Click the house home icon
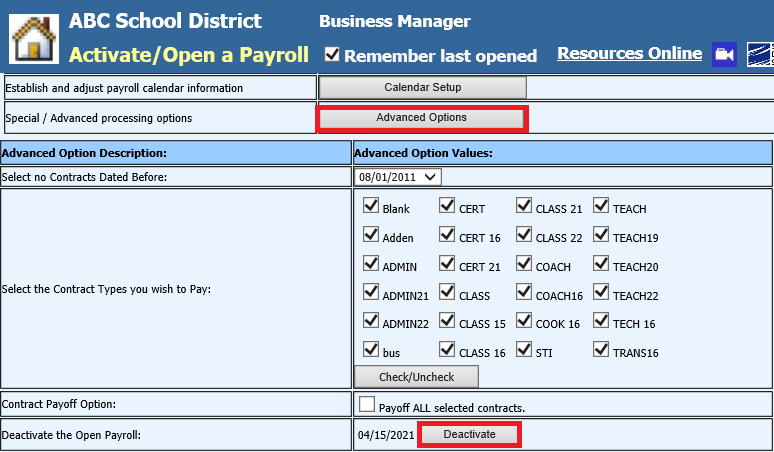 pos(34,36)
